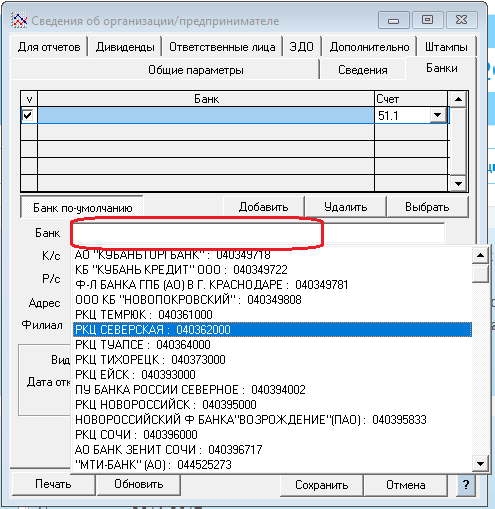Select РКЦ ЕЙСК 040393000
This screenshot has height=509, width=495.
(272, 375)
